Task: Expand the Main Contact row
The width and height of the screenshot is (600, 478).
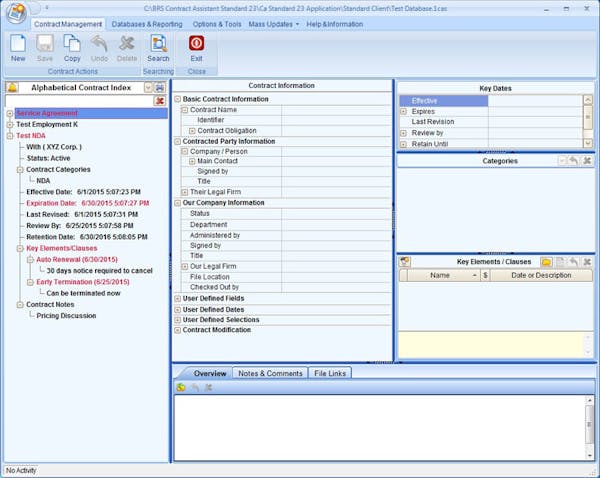Action: pos(192,162)
